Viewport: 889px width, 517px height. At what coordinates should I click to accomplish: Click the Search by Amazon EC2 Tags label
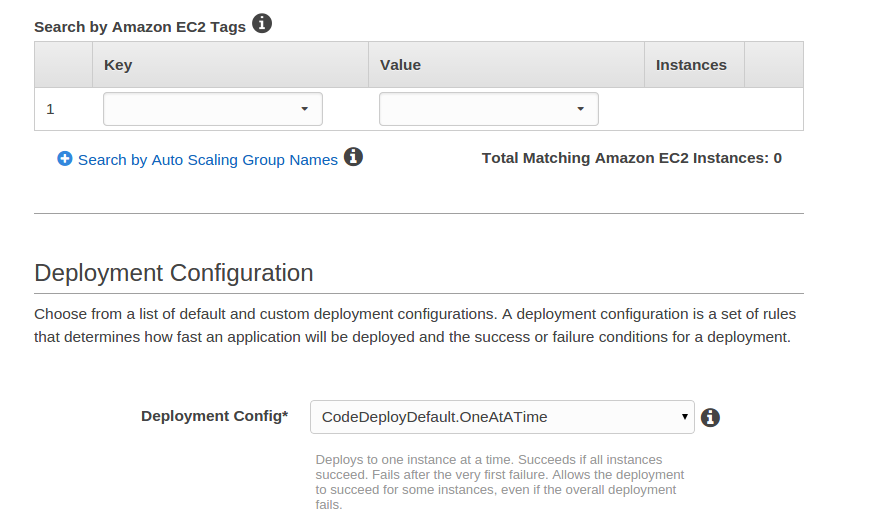tap(140, 27)
